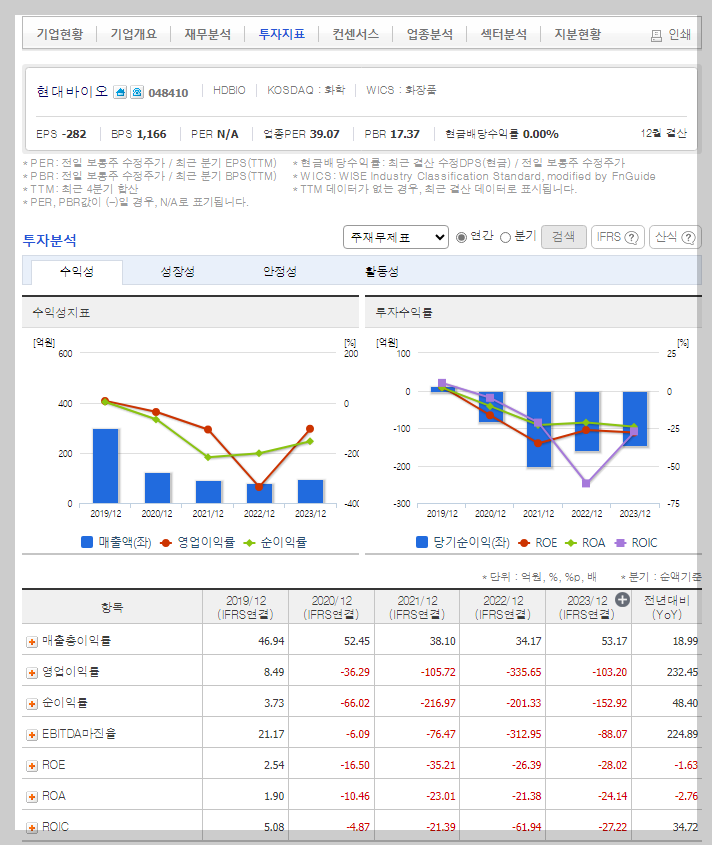
Task: Click the IFRS help button
Action: pyautogui.click(x=618, y=237)
